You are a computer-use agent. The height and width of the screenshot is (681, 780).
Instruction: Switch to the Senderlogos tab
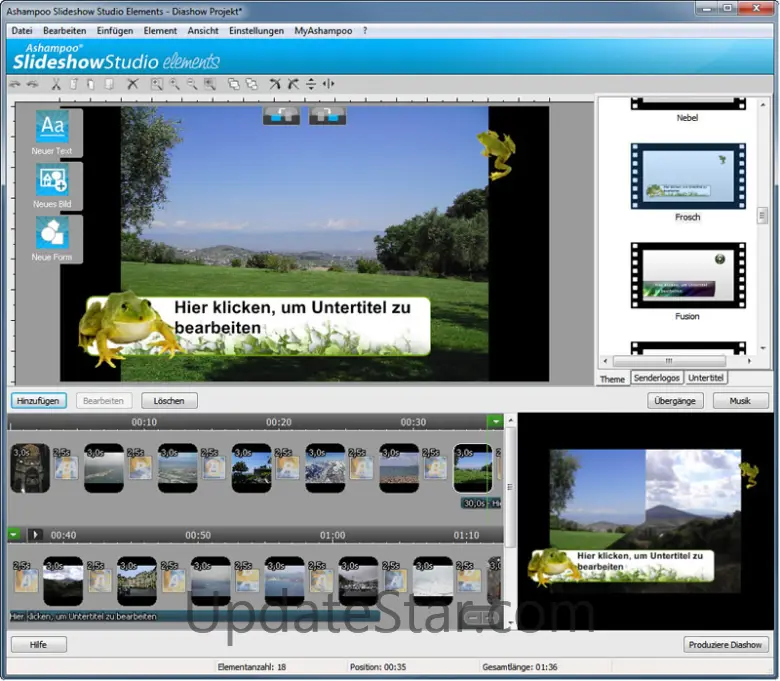[x=656, y=378]
